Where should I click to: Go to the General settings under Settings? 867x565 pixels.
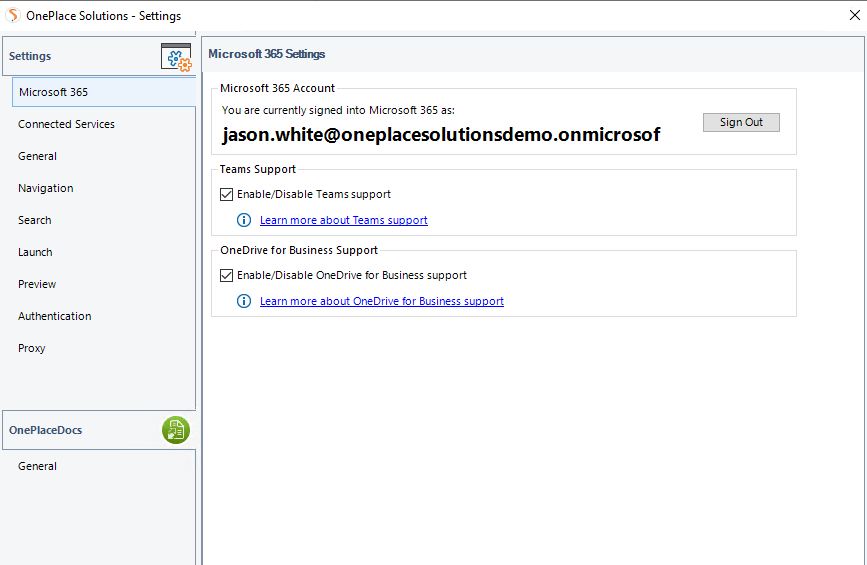pyautogui.click(x=37, y=156)
